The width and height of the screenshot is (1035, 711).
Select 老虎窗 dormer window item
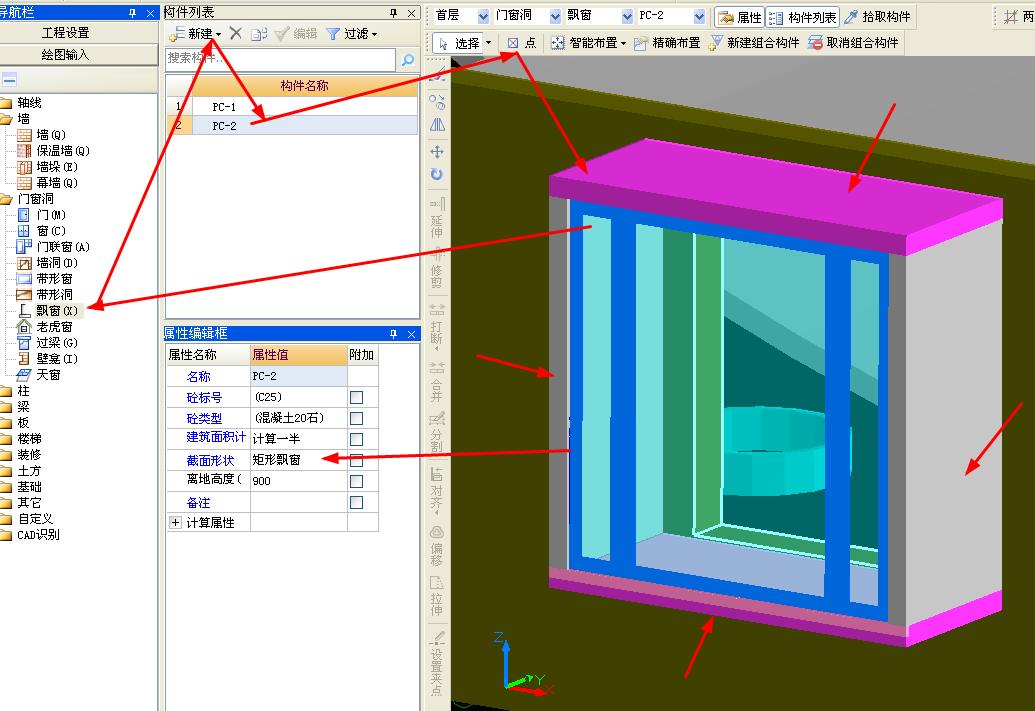[45, 327]
